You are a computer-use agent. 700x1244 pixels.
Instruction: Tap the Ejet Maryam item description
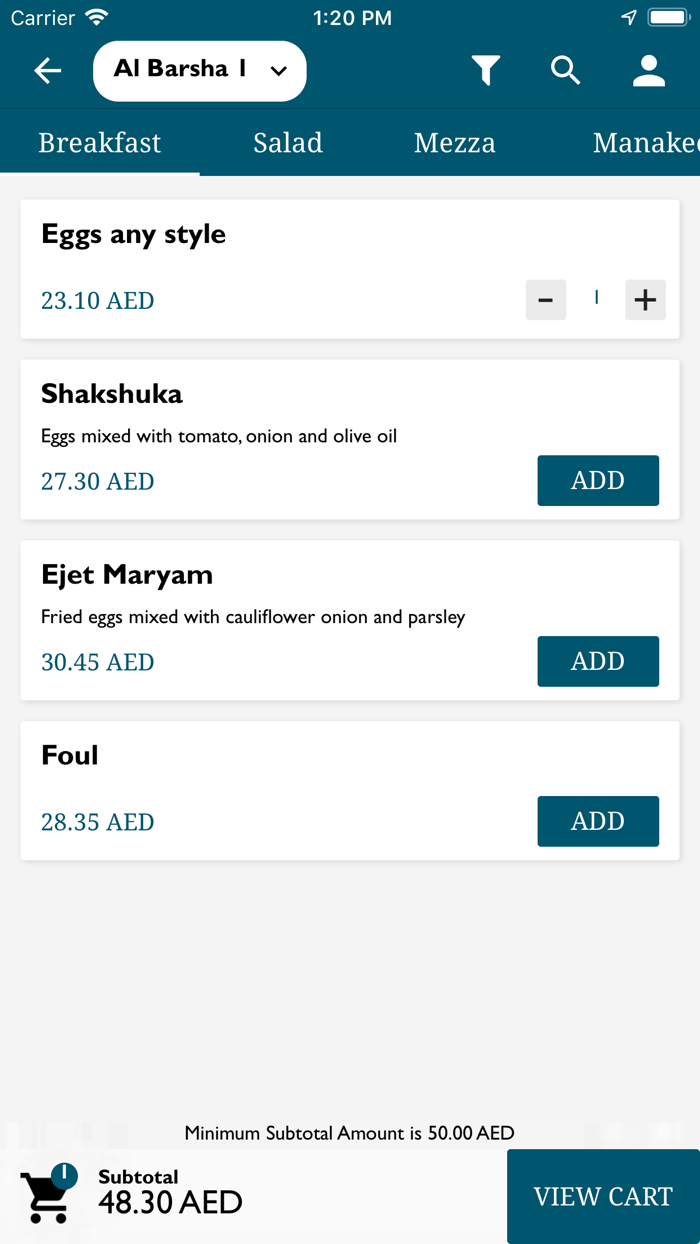pos(253,617)
